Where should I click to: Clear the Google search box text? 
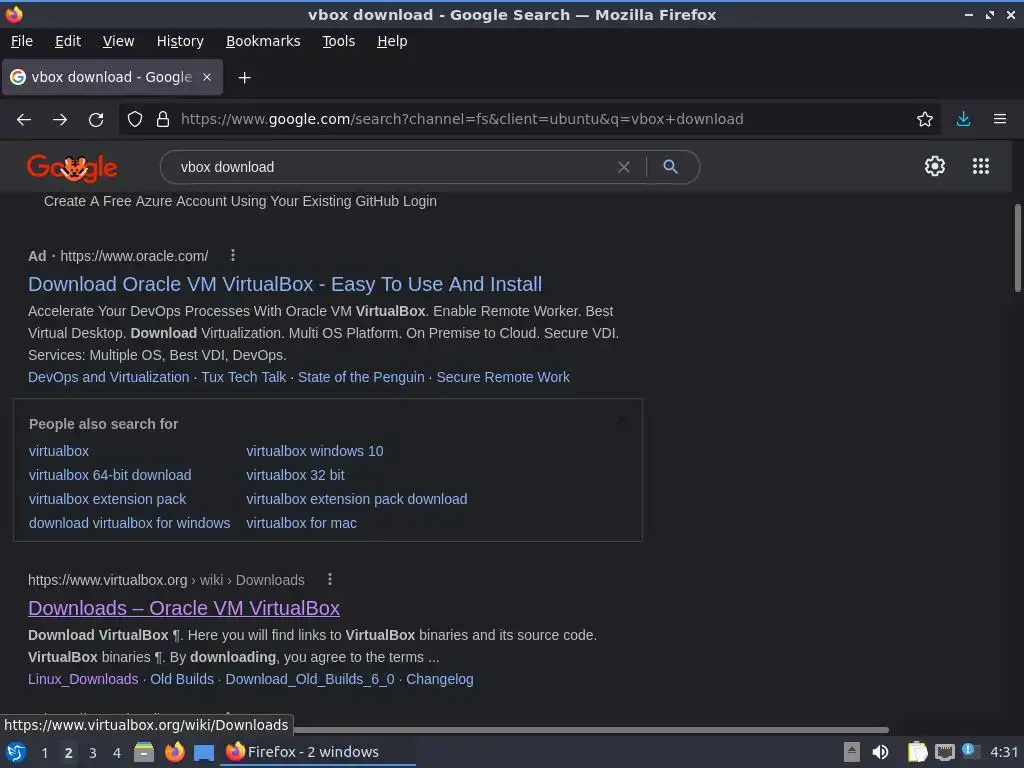[624, 167]
